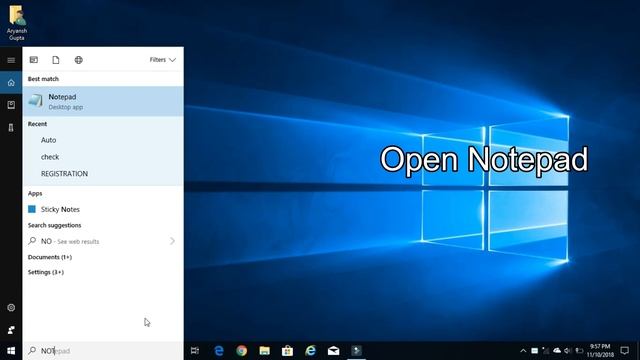
Task: Launch Google Chrome from the taskbar
Action: tap(242, 351)
